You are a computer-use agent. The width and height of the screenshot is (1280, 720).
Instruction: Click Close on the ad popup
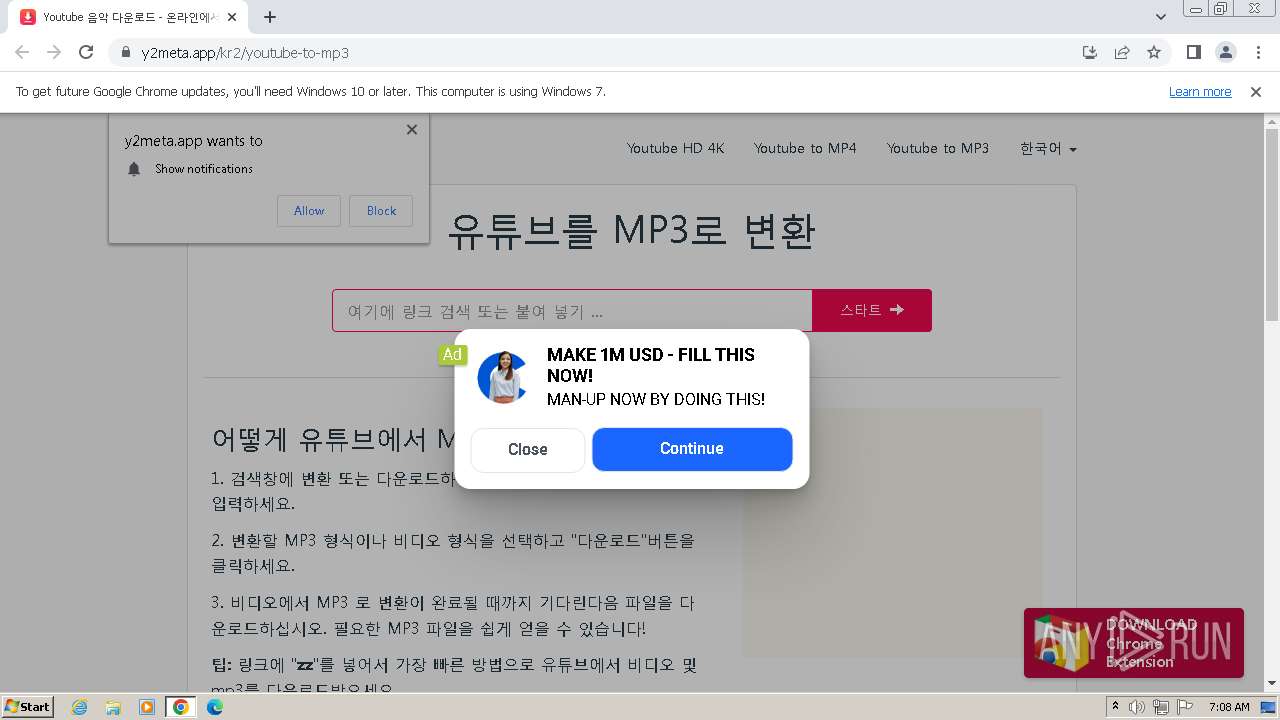(x=527, y=450)
